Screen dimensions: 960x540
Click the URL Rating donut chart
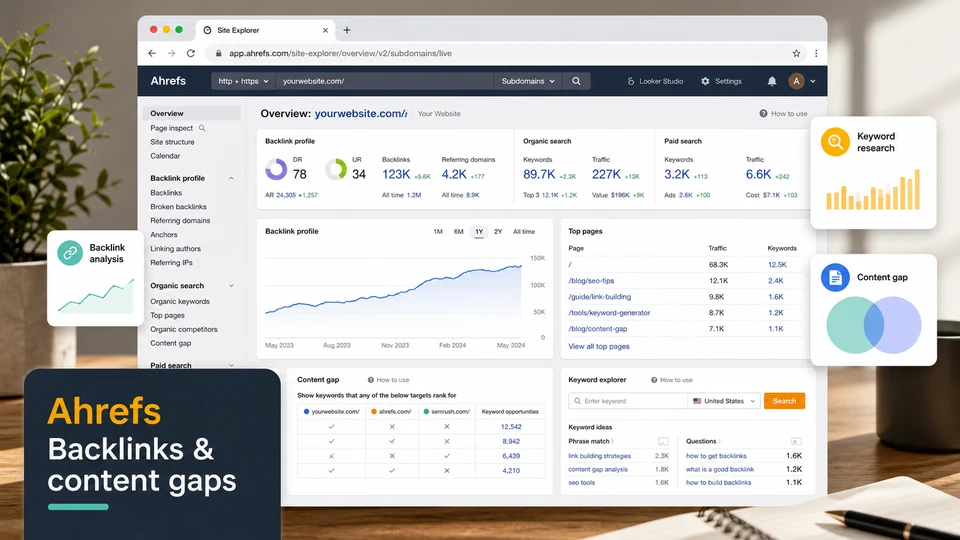(336, 169)
